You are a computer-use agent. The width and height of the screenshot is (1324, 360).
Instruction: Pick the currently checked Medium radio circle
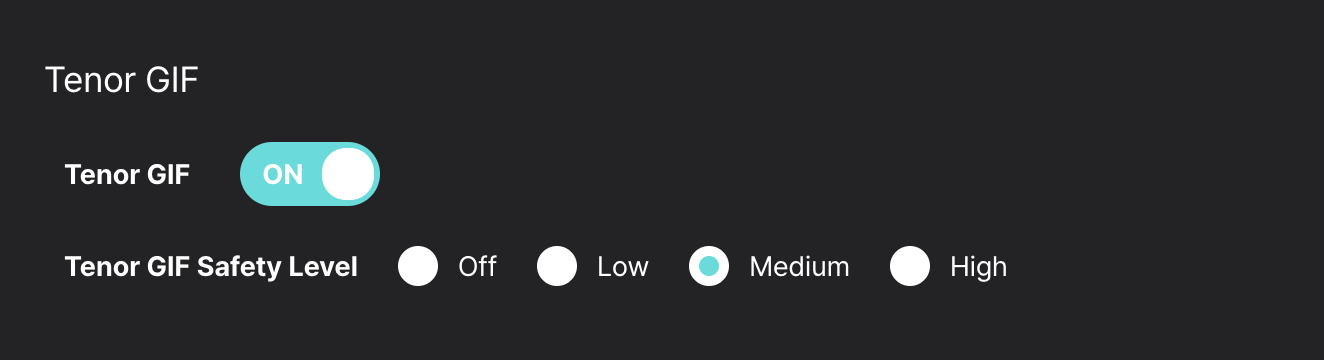click(709, 266)
